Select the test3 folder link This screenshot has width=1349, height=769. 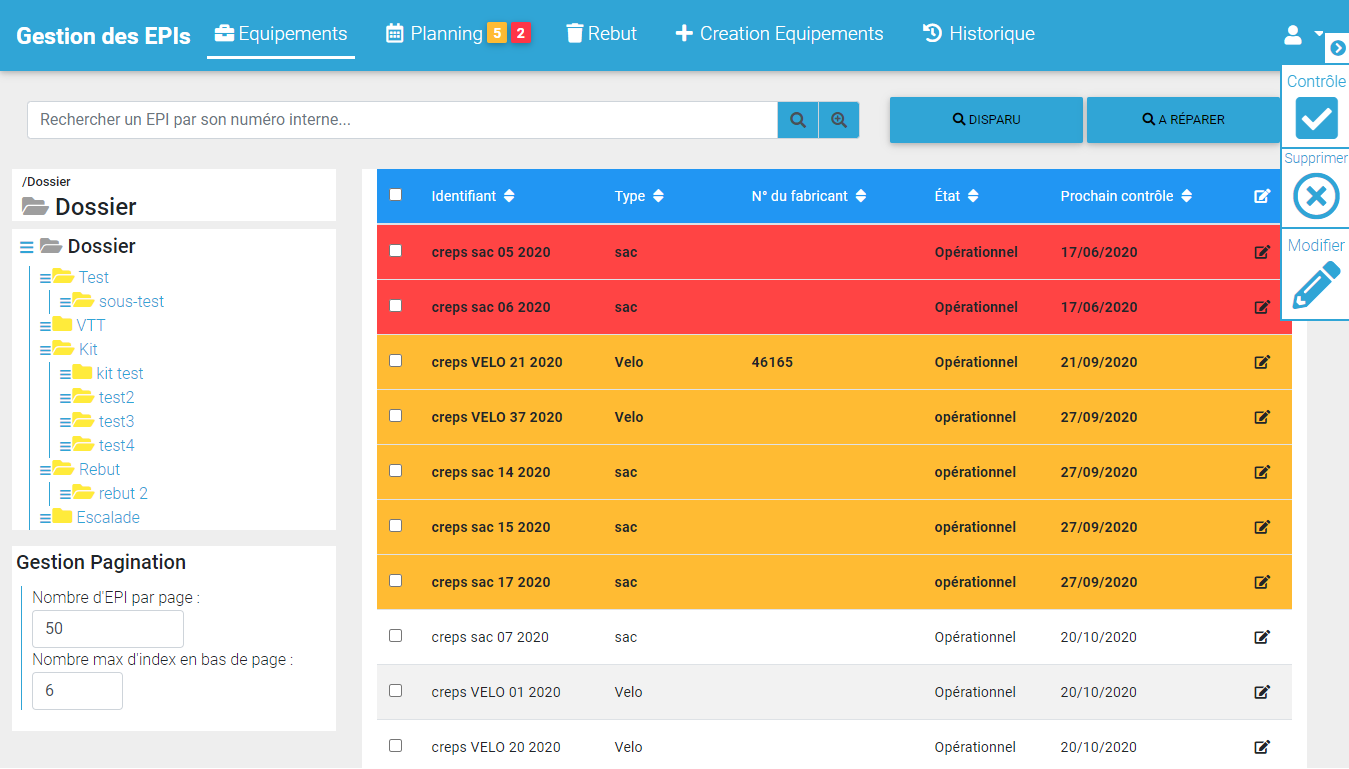coord(116,421)
